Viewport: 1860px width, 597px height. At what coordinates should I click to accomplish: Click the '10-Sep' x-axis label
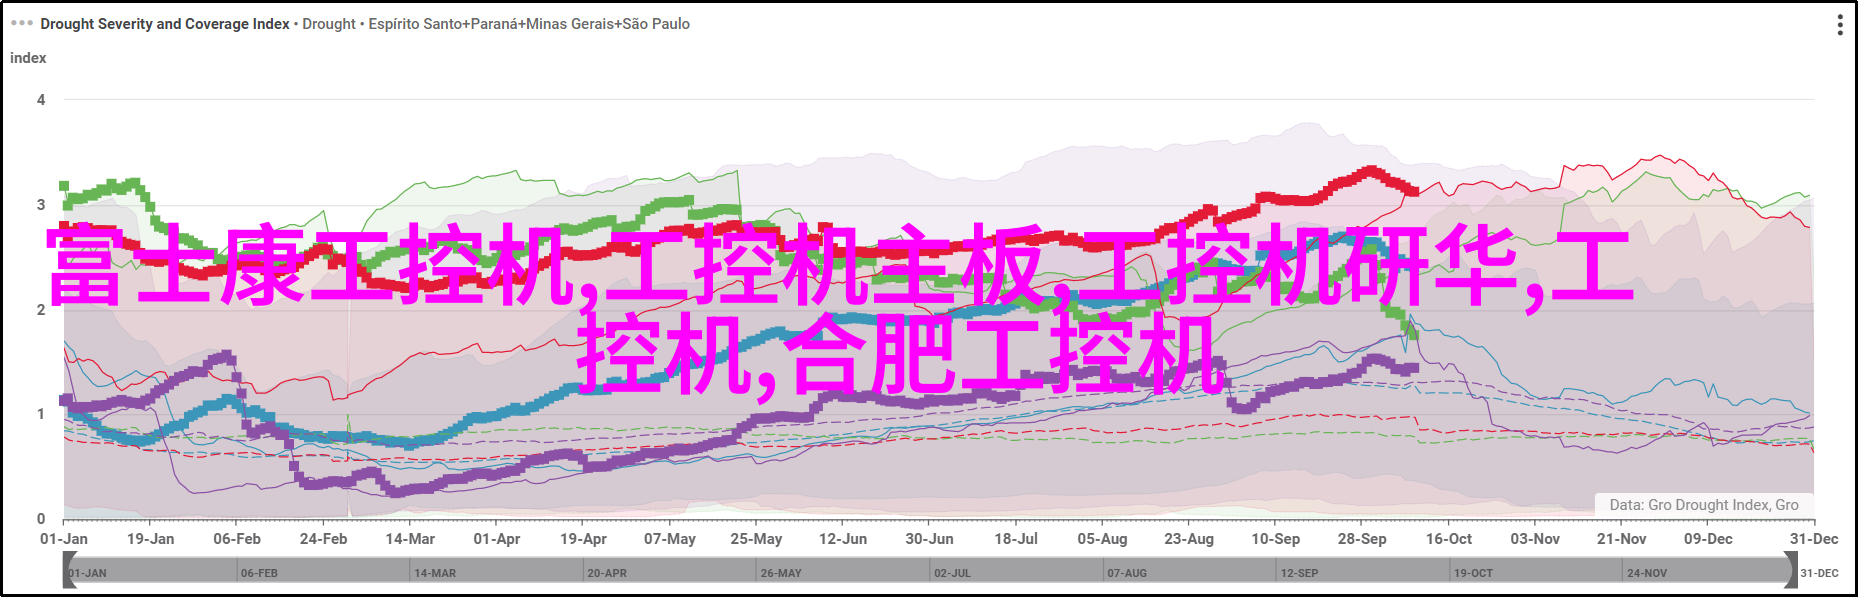1276,539
